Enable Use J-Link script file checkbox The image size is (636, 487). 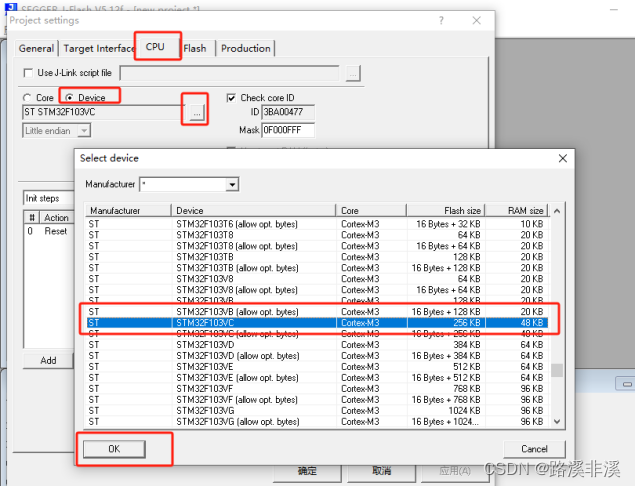pyautogui.click(x=28, y=73)
